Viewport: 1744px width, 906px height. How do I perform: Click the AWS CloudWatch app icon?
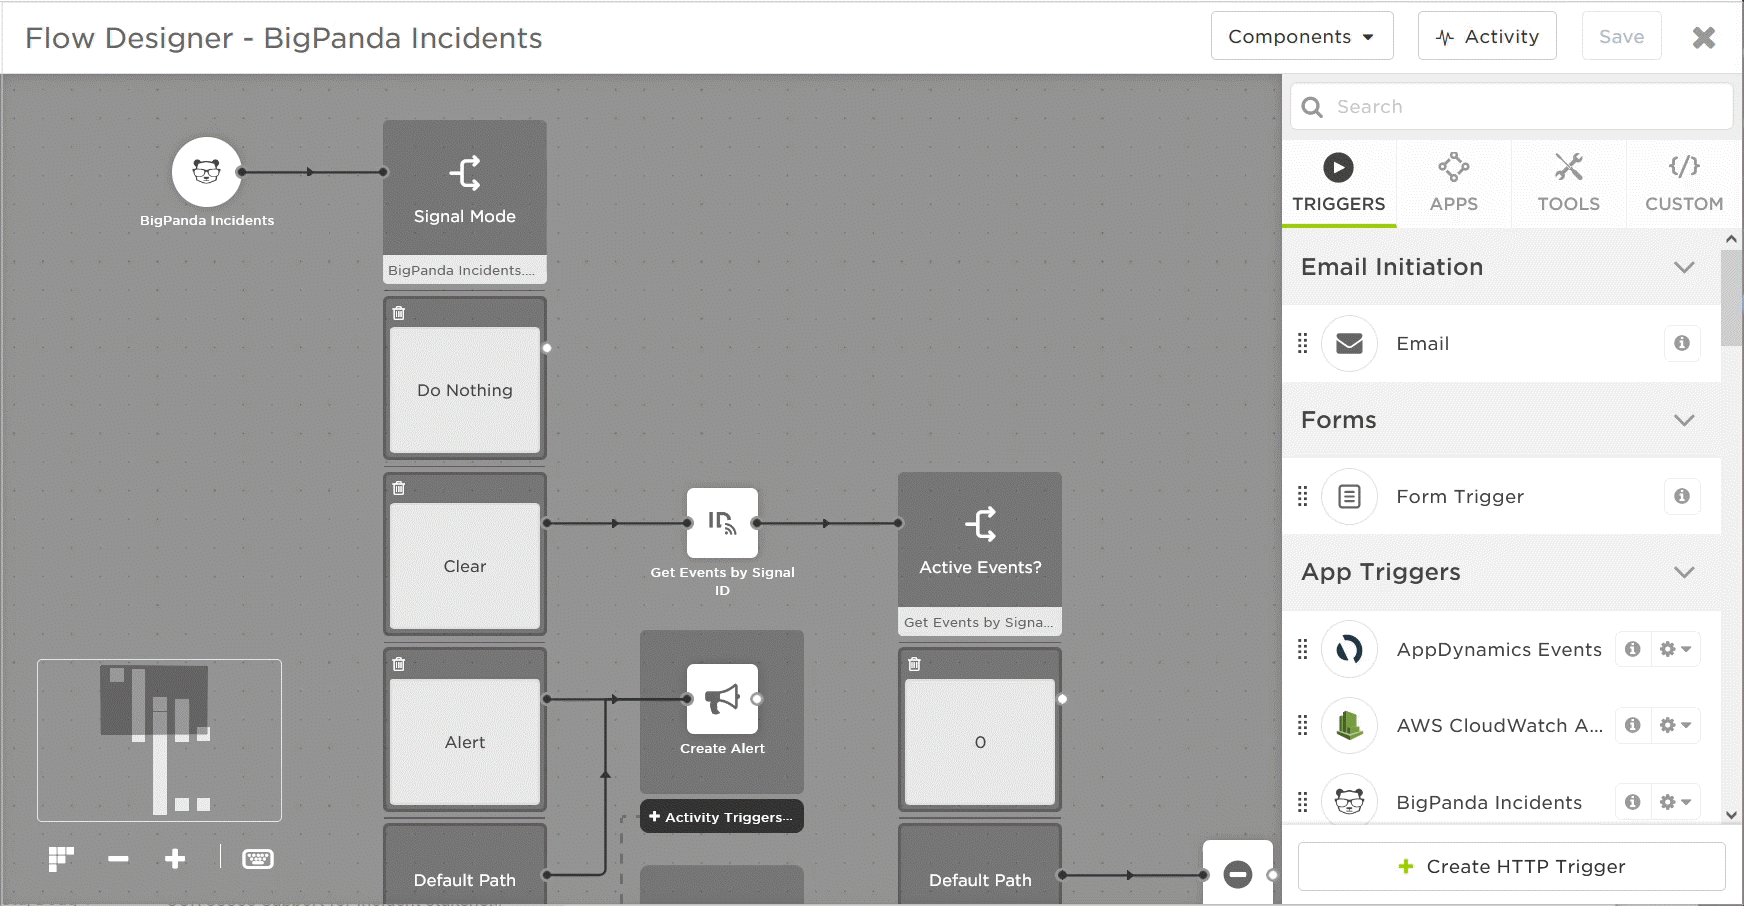[1349, 726]
